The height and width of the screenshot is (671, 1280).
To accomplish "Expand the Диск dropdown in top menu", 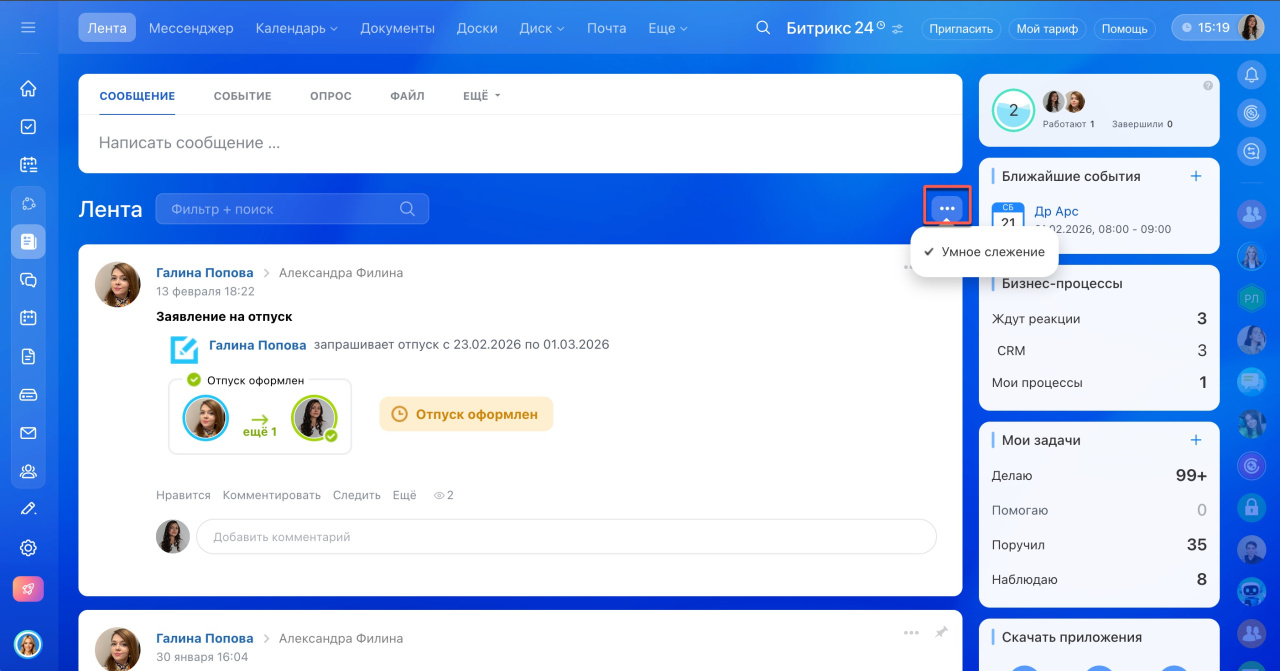I will (x=542, y=28).
